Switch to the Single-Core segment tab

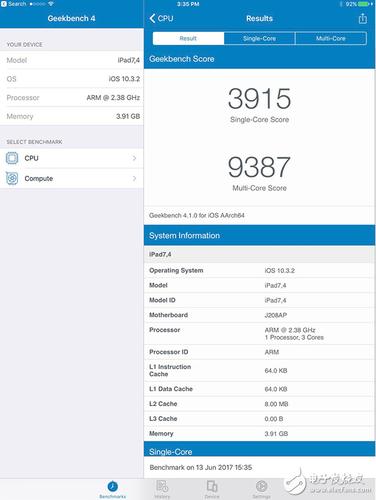coord(259,38)
